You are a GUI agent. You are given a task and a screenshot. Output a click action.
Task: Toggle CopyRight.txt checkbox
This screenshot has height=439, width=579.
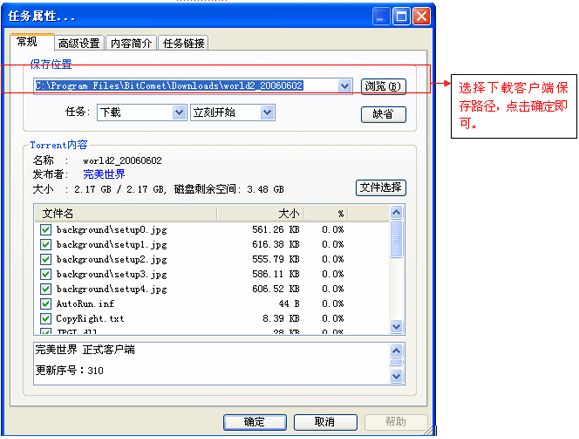point(45,318)
